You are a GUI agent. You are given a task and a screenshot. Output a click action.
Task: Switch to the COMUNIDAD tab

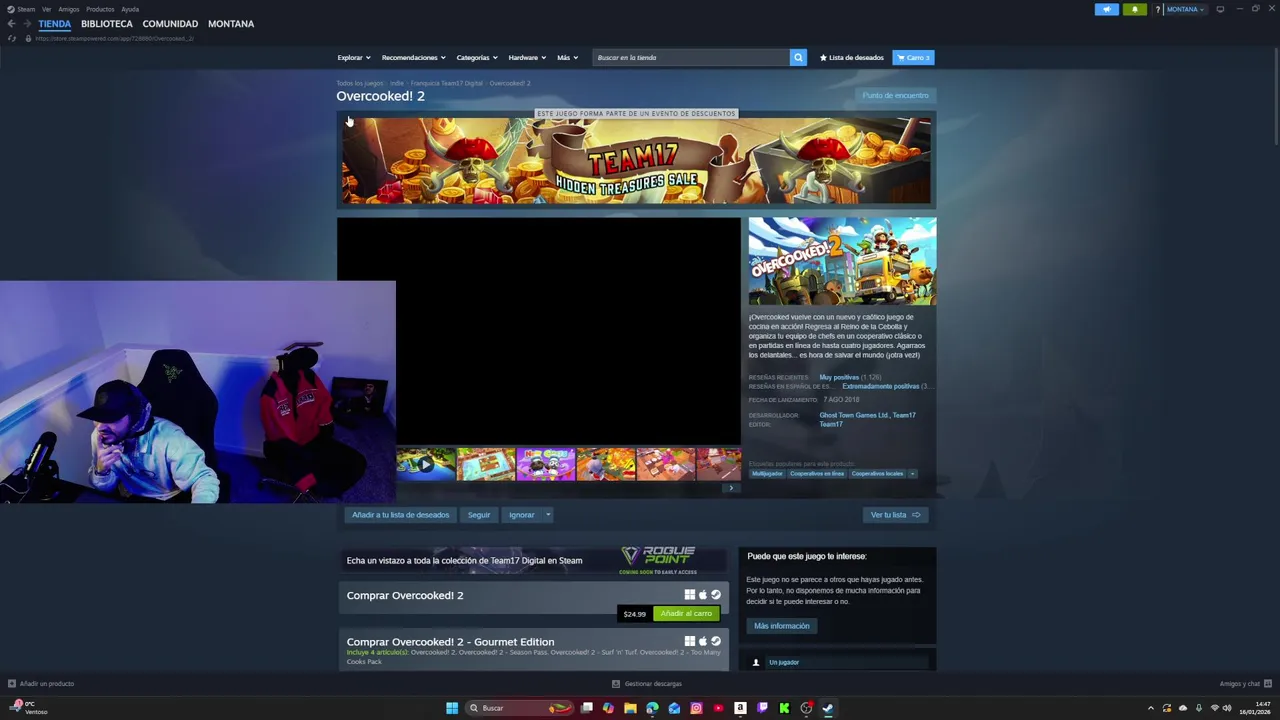point(170,23)
